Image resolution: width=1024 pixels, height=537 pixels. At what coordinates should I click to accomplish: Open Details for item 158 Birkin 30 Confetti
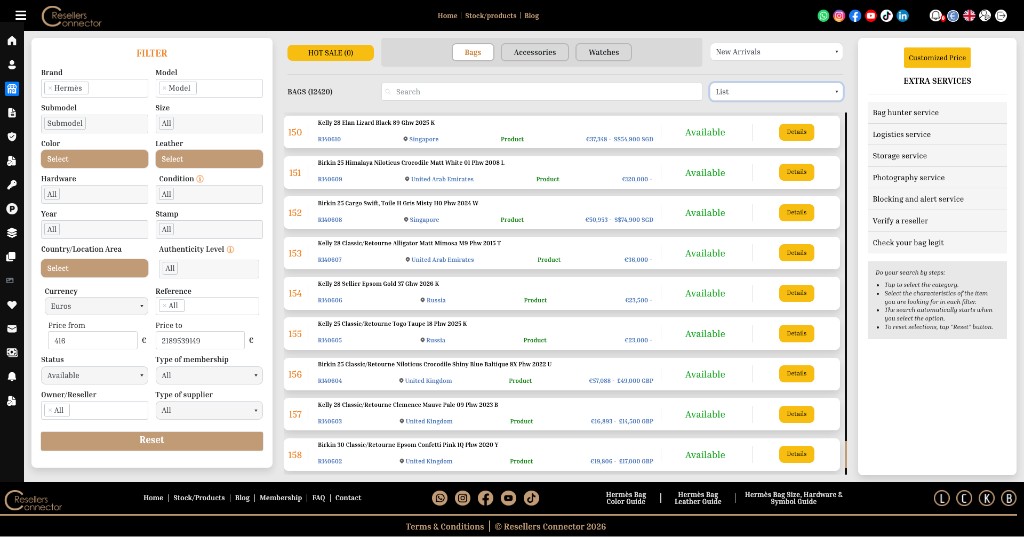796,454
